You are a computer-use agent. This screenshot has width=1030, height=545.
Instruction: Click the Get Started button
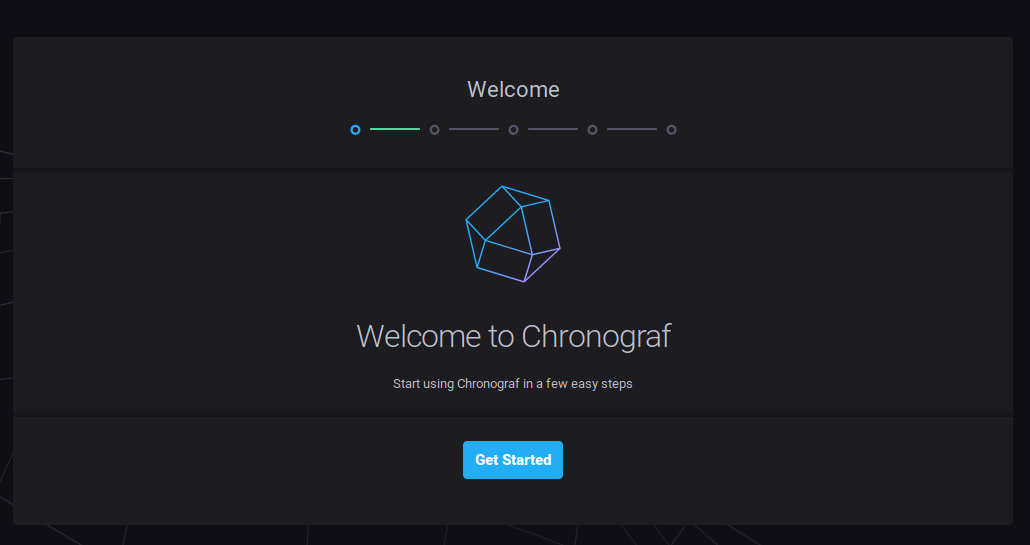tap(512, 460)
